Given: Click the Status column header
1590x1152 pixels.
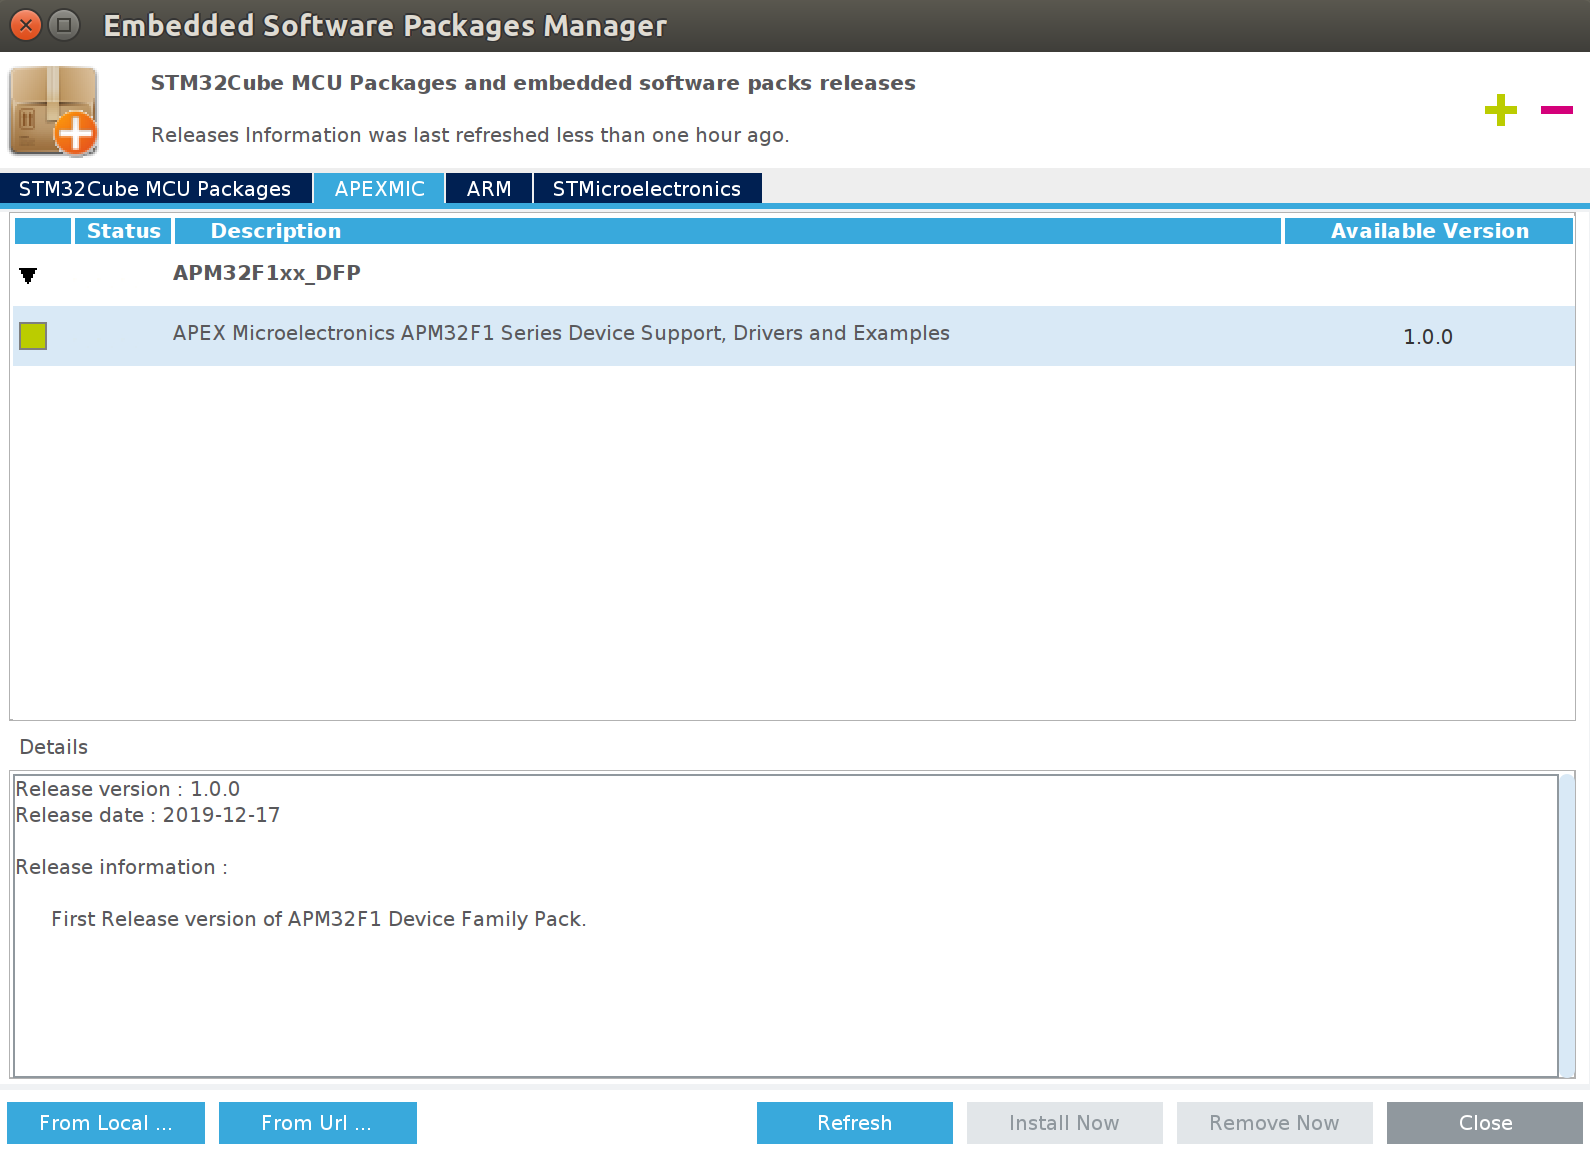Looking at the screenshot, I should pos(124,231).
